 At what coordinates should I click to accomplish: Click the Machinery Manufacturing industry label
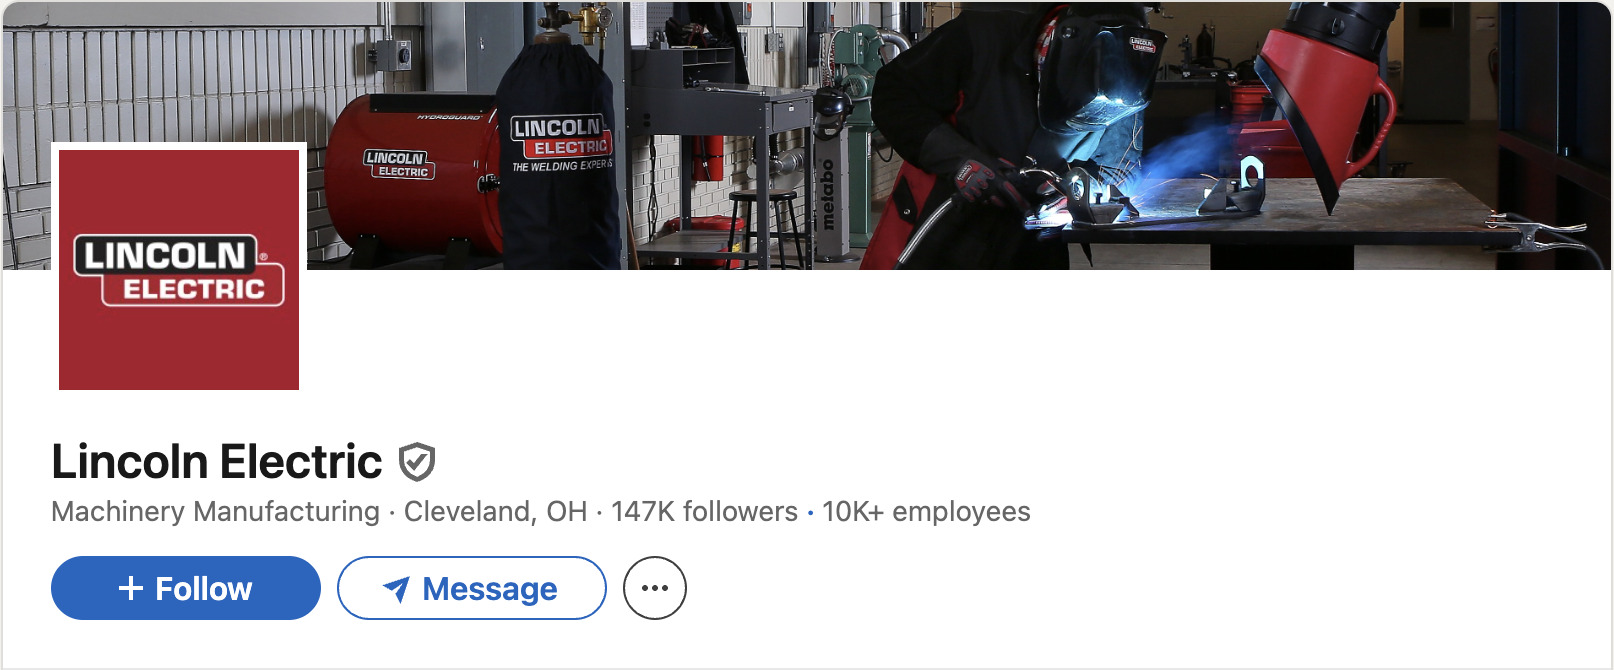pyautogui.click(x=215, y=511)
